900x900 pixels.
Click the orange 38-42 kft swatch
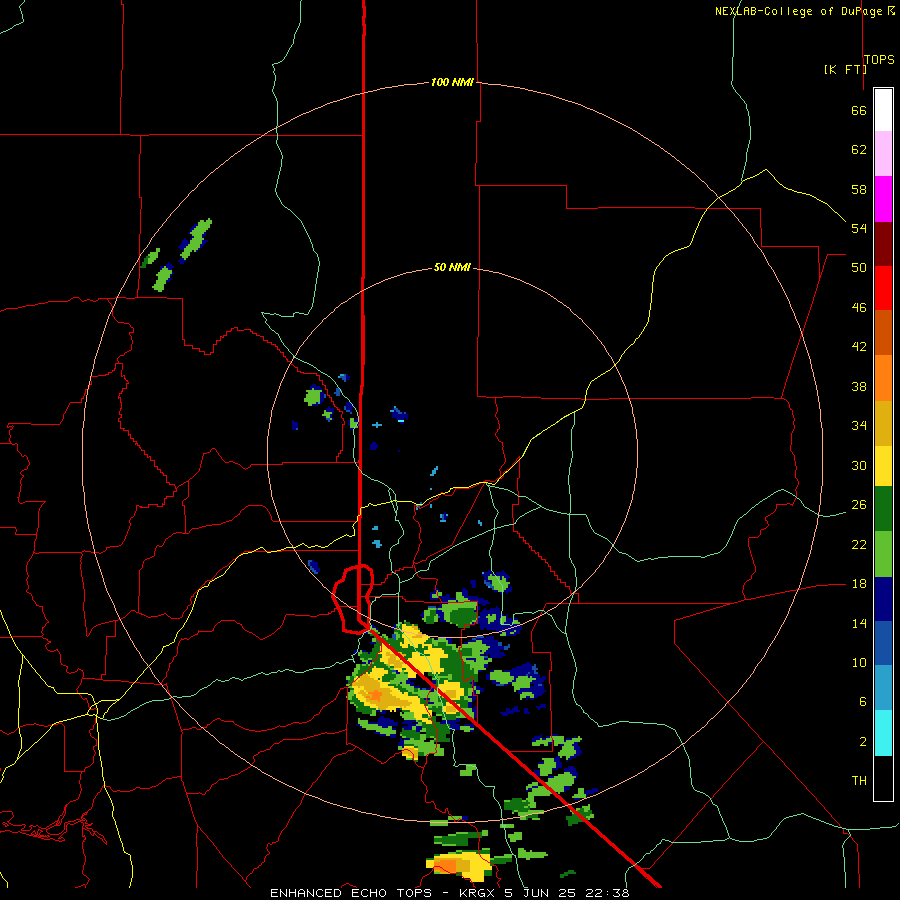[x=883, y=377]
